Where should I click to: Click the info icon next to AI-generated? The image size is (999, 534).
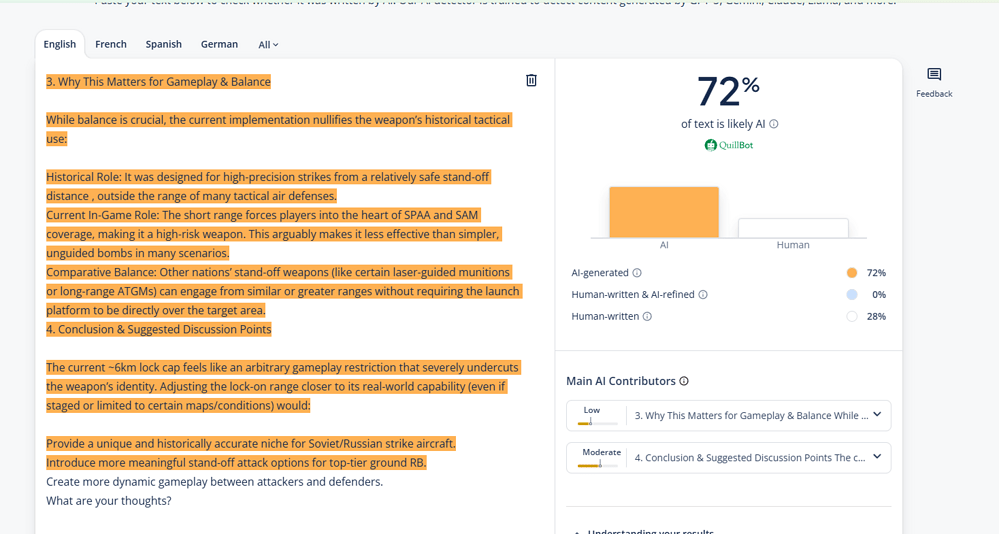click(637, 273)
